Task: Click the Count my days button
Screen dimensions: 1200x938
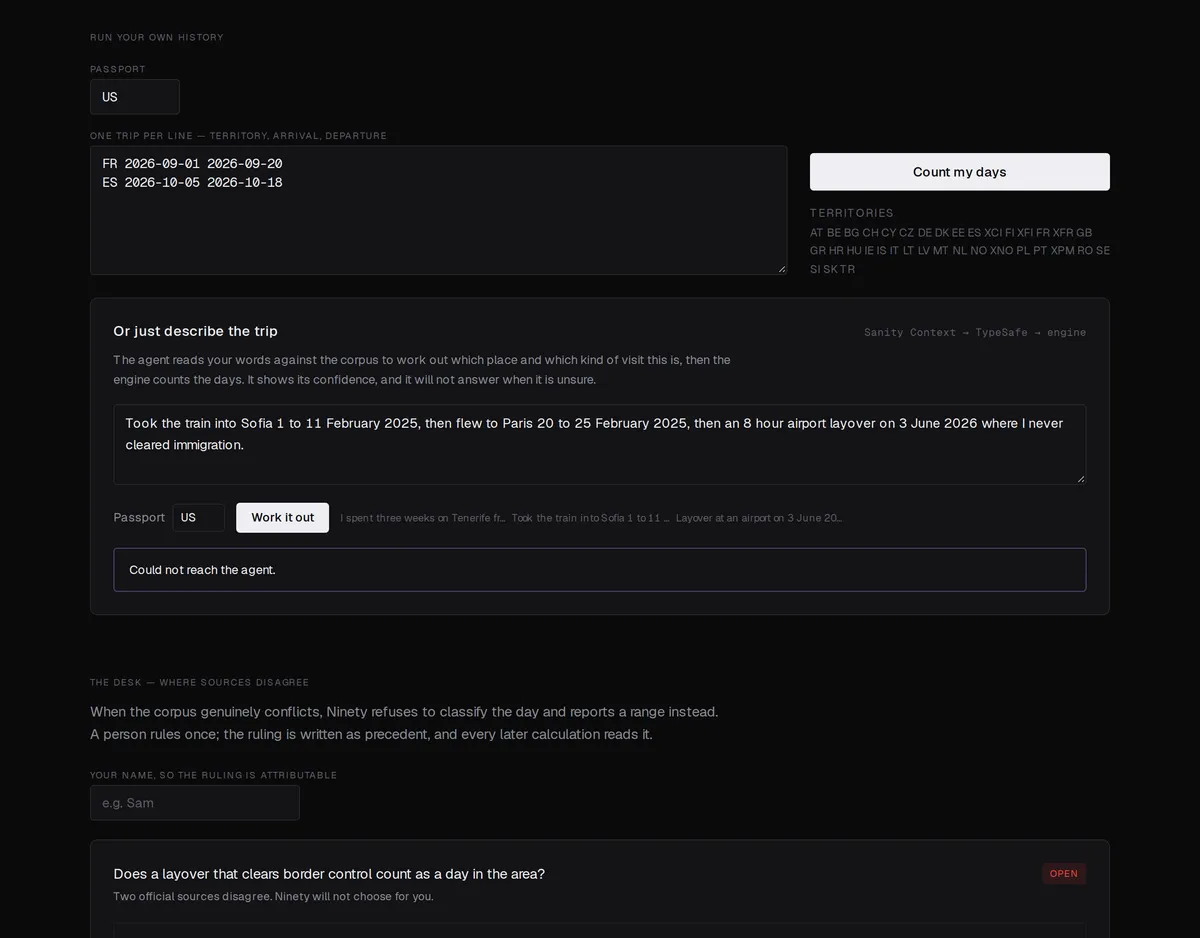Action: (x=959, y=172)
